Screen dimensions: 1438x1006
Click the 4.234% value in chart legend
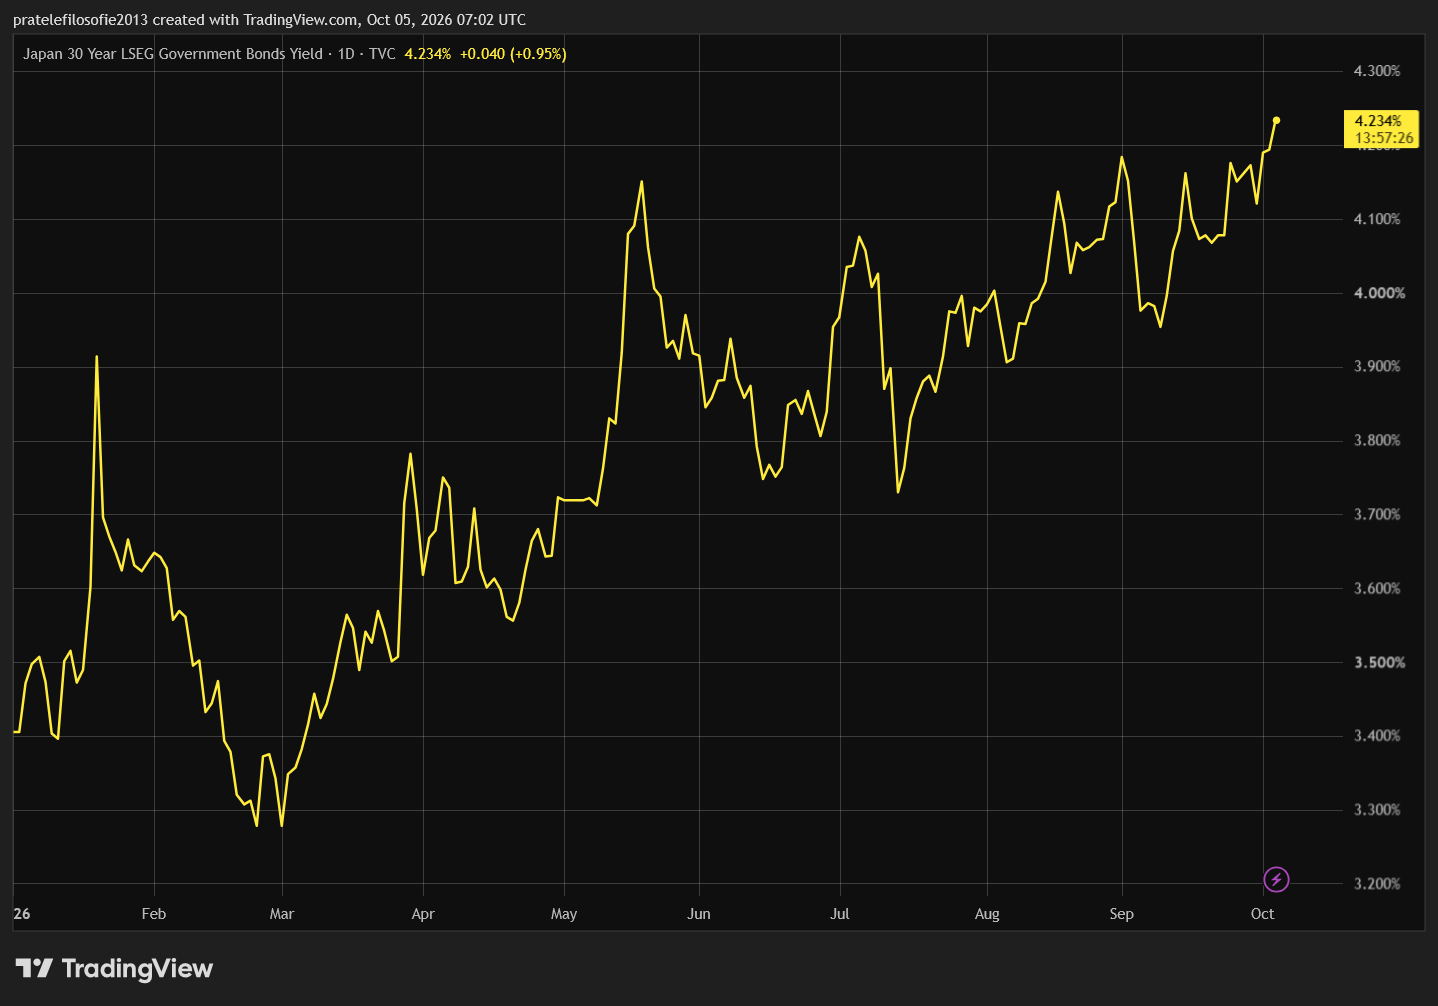tap(428, 54)
